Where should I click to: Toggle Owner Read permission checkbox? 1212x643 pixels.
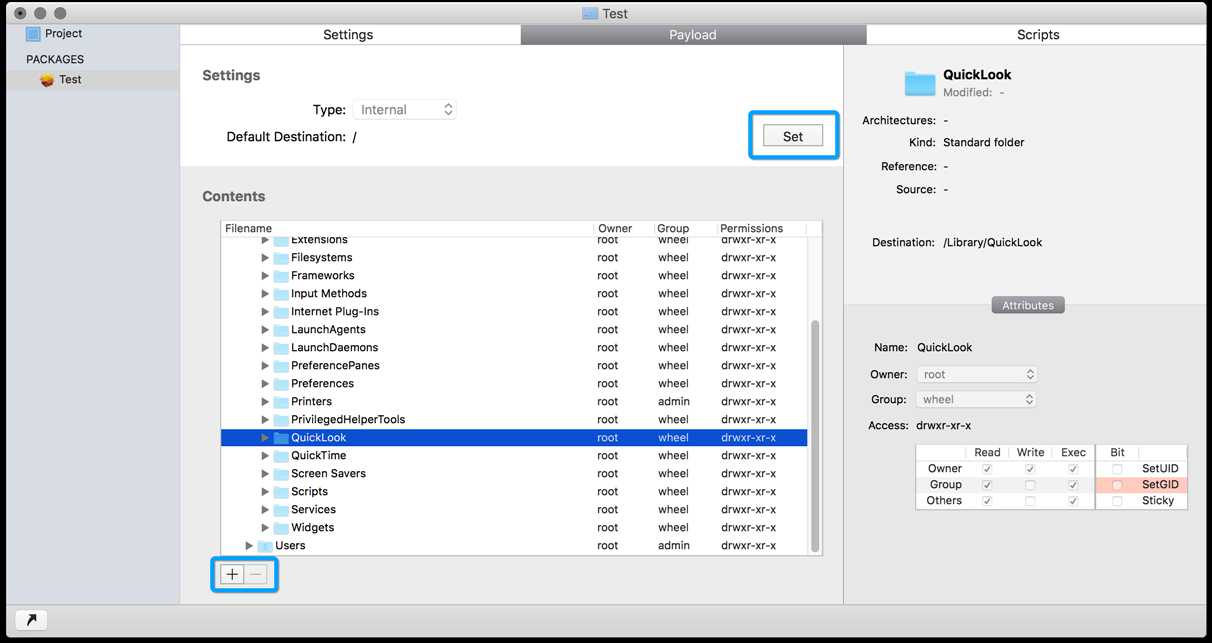987,469
